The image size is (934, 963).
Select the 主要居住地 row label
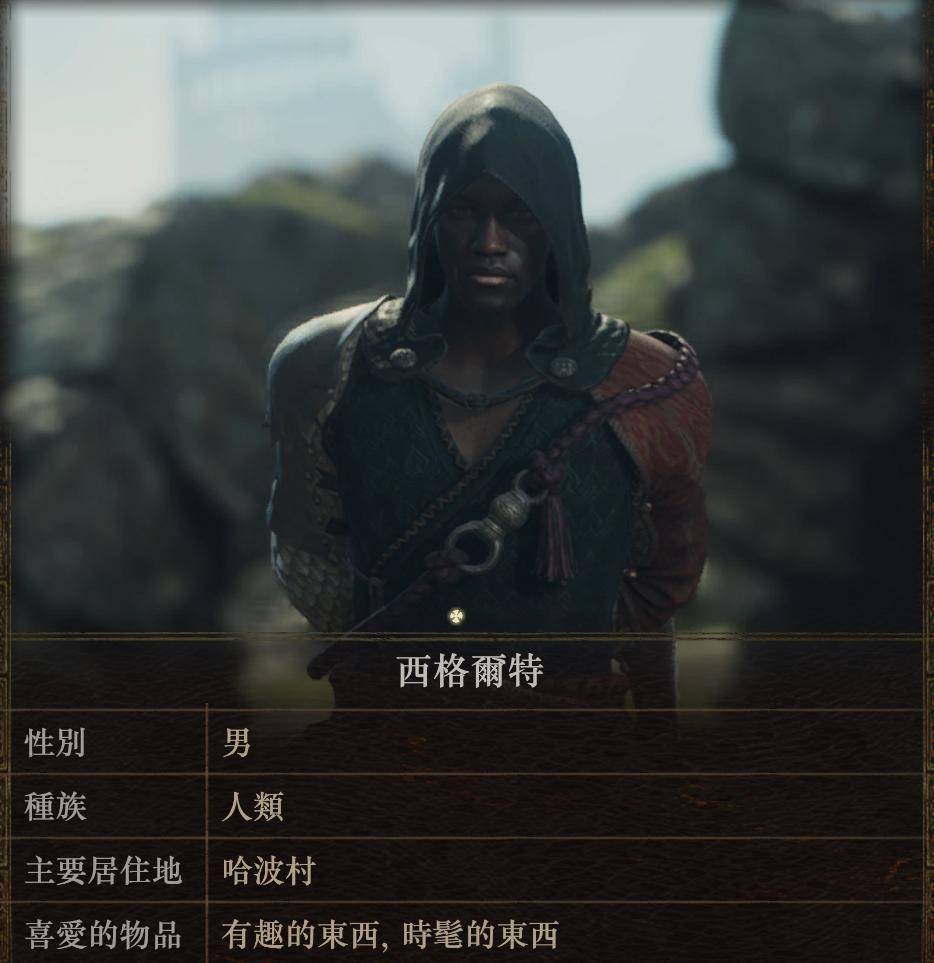[x=103, y=870]
